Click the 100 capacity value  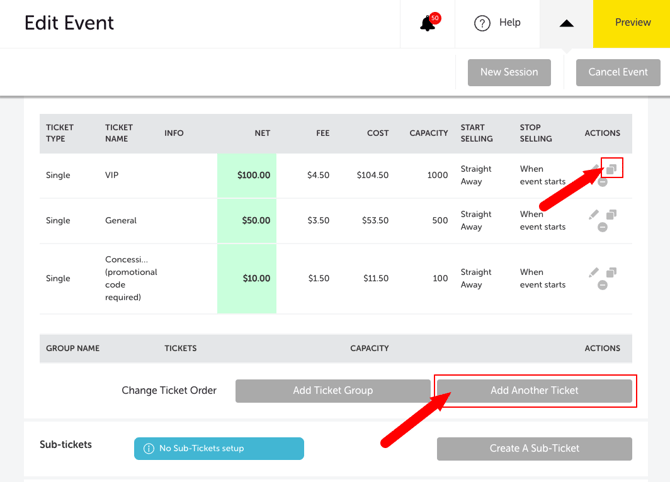[x=441, y=279]
